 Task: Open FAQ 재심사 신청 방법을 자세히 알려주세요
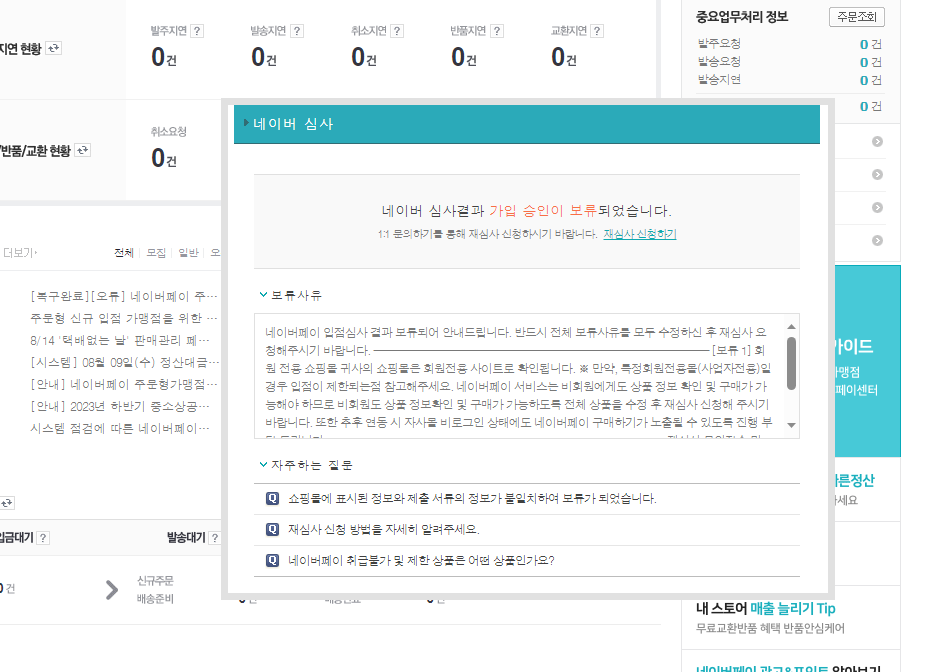pos(384,529)
